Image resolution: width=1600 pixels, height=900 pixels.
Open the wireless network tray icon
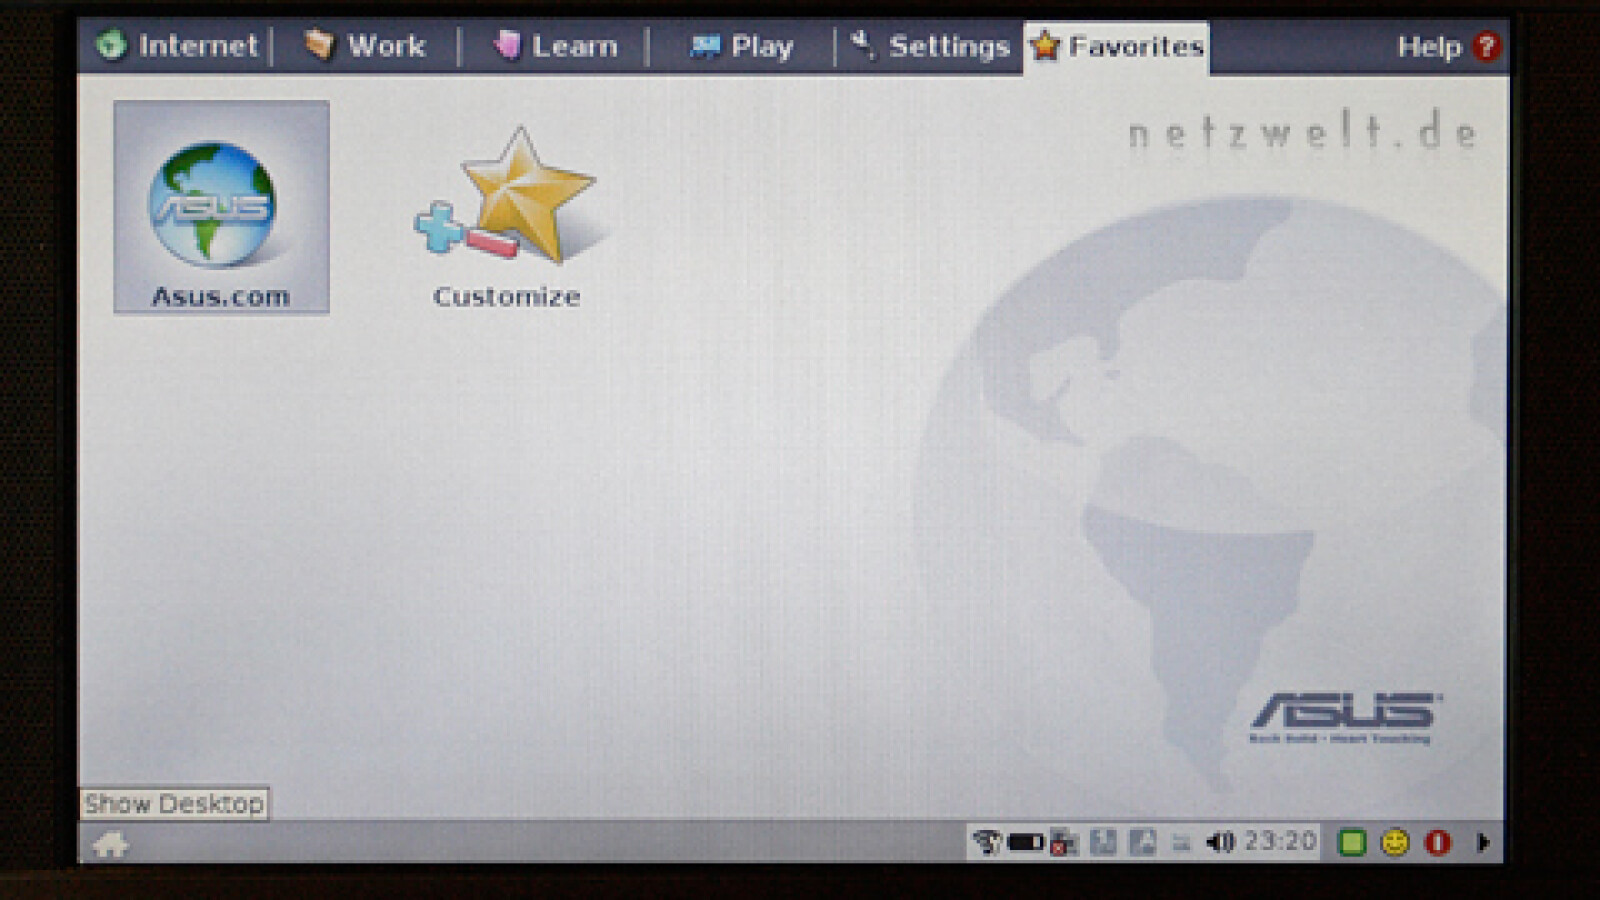tap(987, 842)
